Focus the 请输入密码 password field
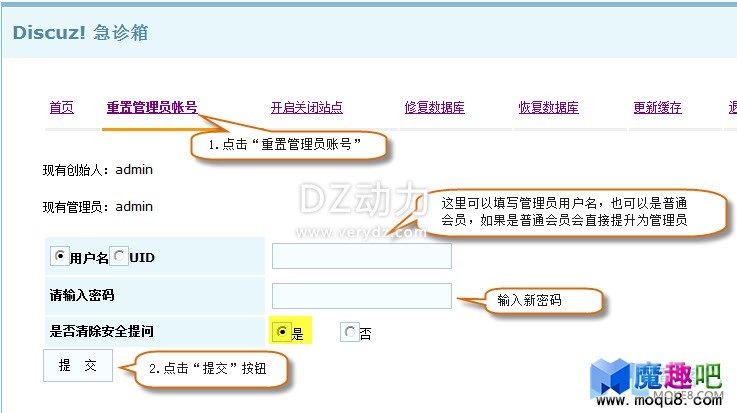 click(362, 296)
